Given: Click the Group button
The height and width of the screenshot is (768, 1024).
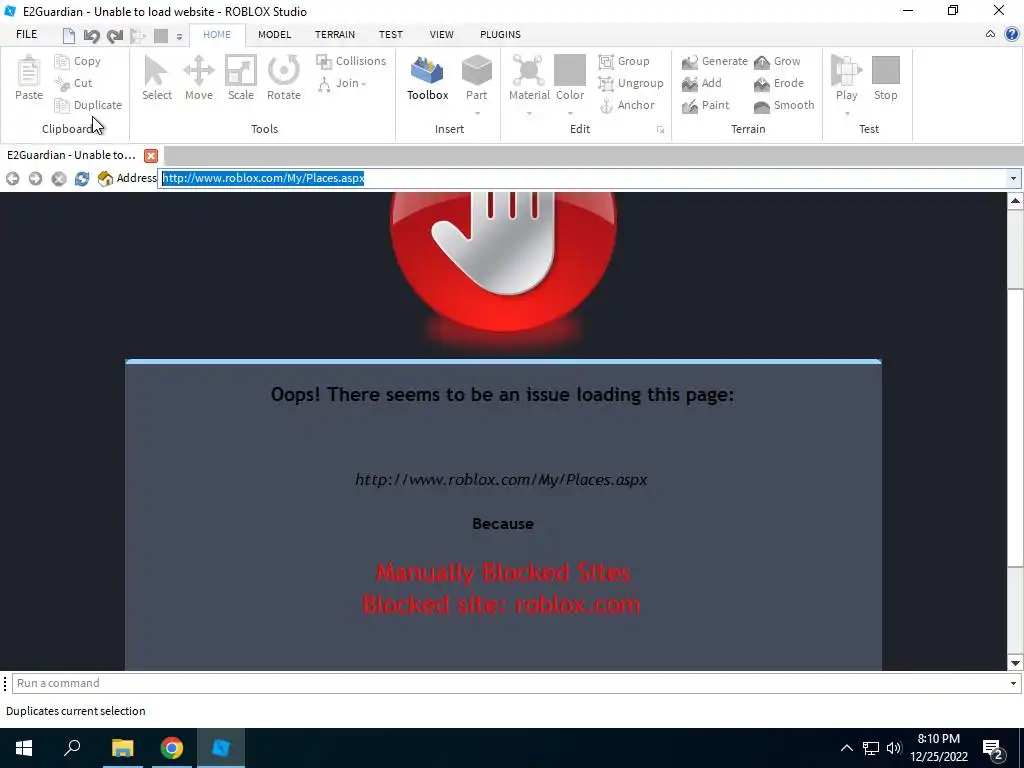Looking at the screenshot, I should pyautogui.click(x=624, y=61).
